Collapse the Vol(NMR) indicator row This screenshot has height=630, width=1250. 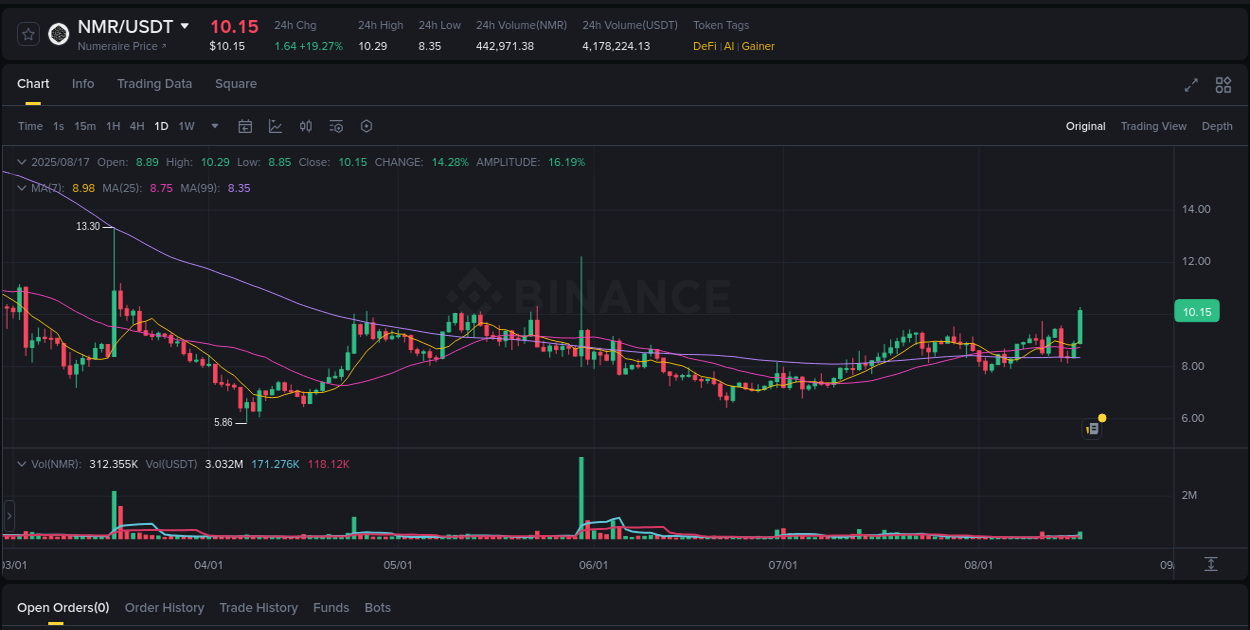click(x=22, y=464)
